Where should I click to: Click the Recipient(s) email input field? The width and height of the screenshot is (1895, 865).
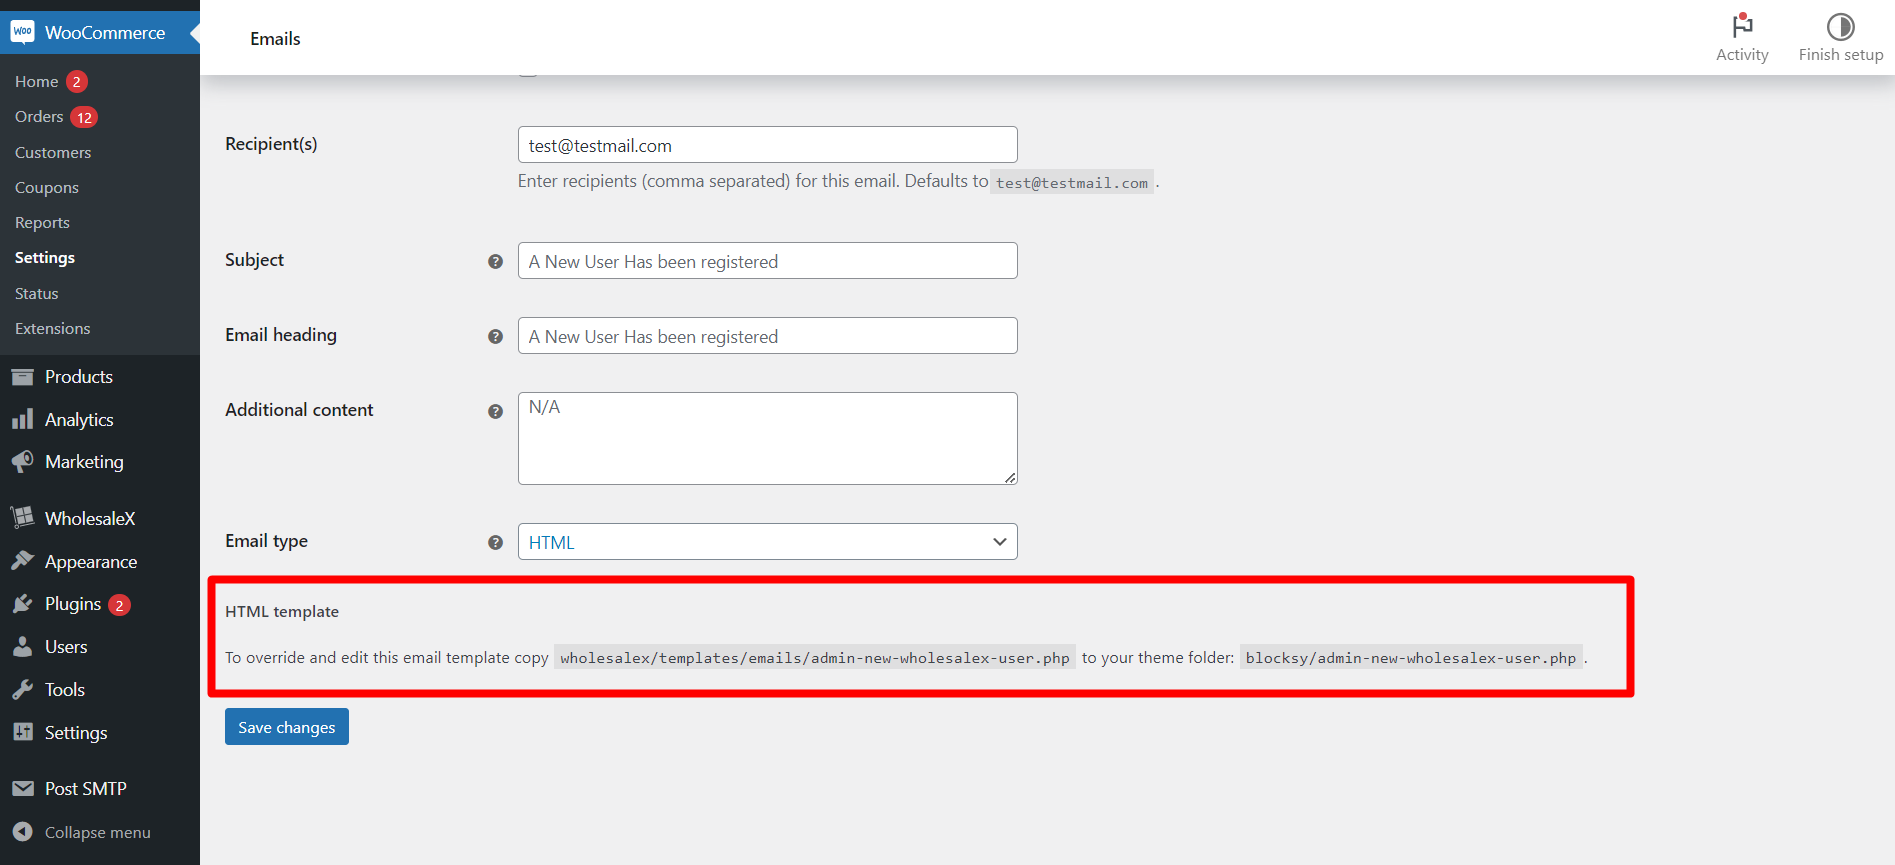coord(767,145)
